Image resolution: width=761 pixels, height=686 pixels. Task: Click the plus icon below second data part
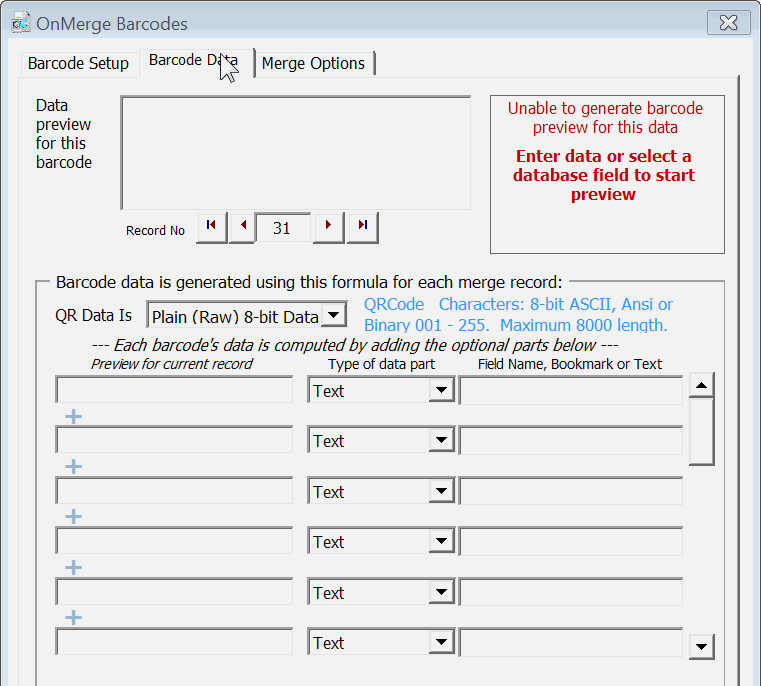[x=73, y=466]
